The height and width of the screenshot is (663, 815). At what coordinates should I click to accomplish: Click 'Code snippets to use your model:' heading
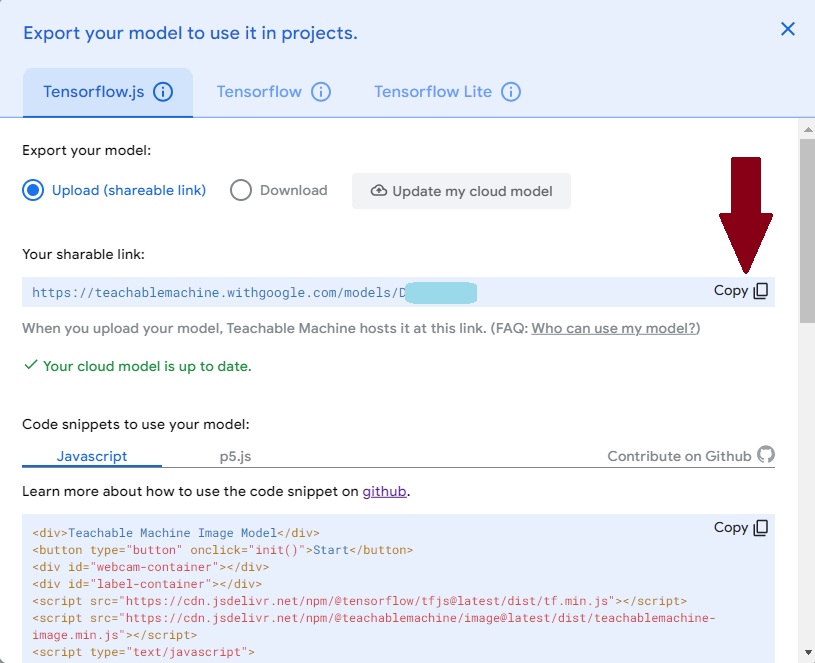[x=136, y=425]
